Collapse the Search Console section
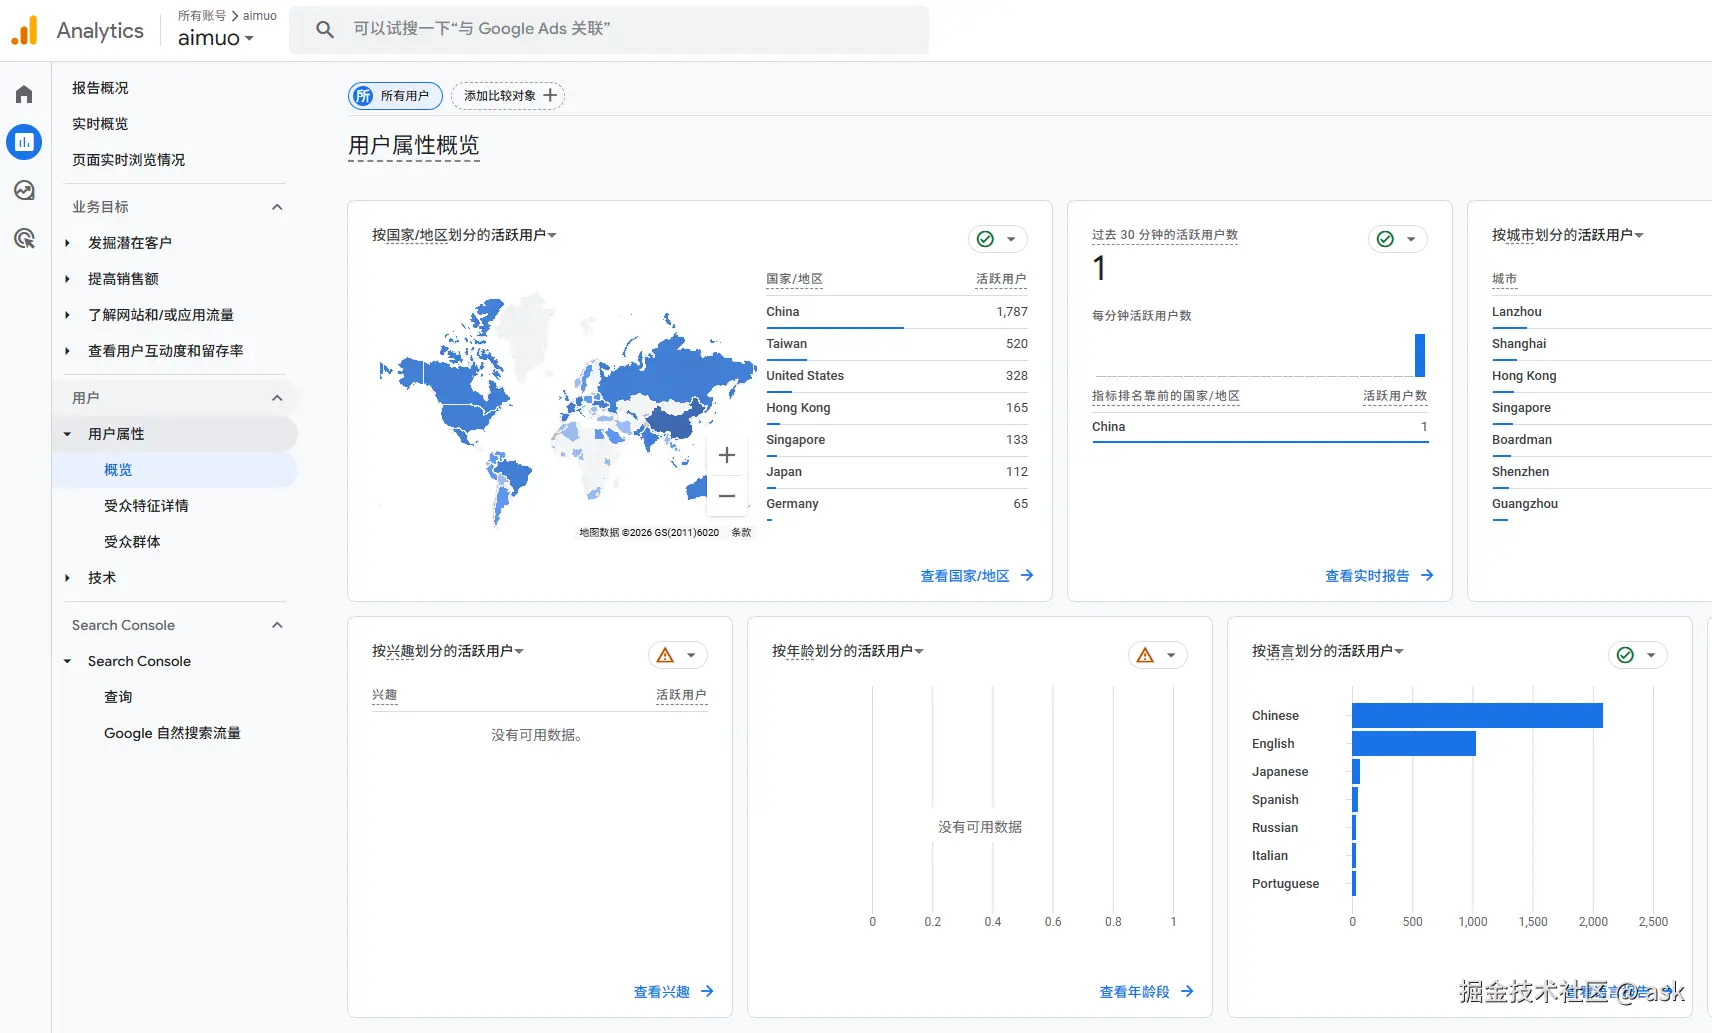This screenshot has height=1033, width=1712. (277, 624)
